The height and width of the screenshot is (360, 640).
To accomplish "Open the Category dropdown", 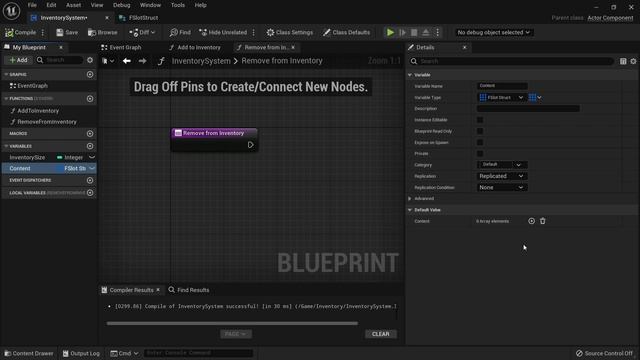I will (502, 164).
